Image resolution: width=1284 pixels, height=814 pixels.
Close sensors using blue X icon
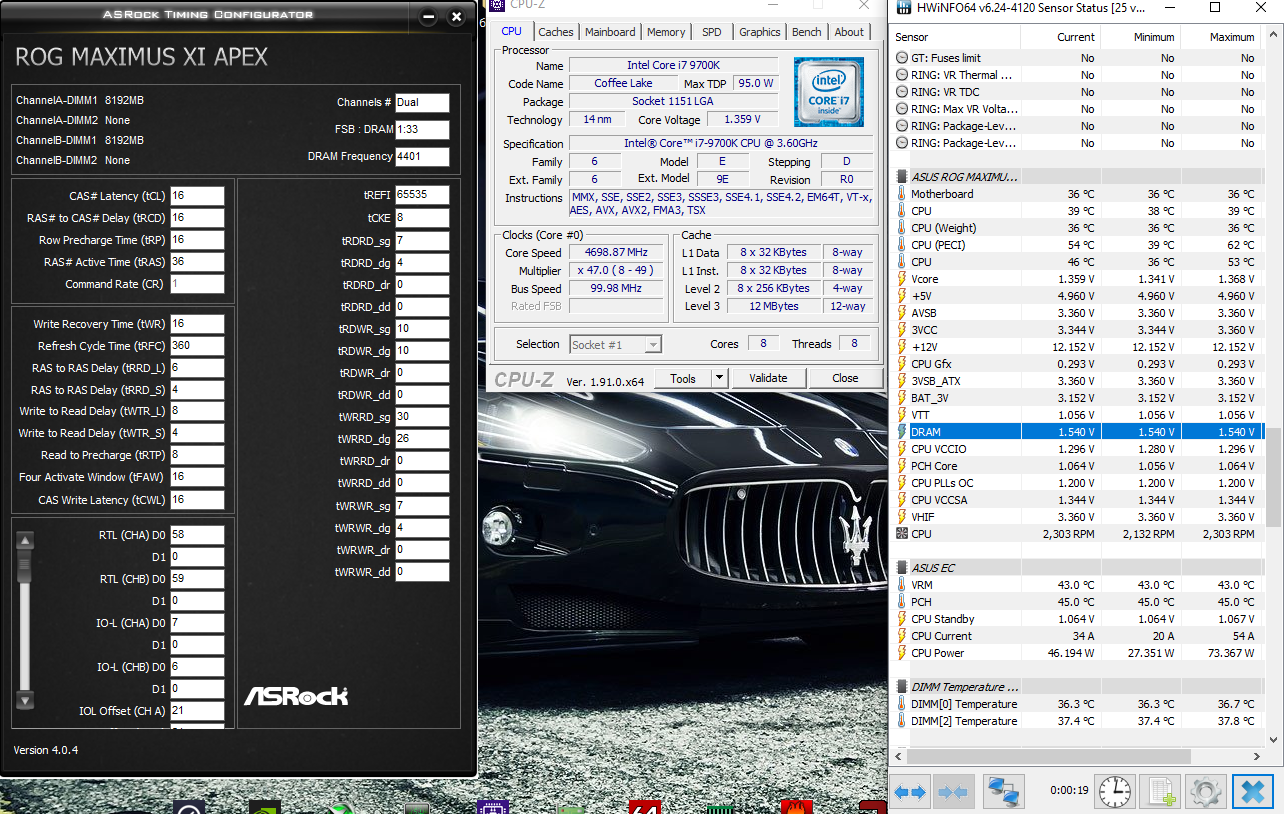[1252, 791]
